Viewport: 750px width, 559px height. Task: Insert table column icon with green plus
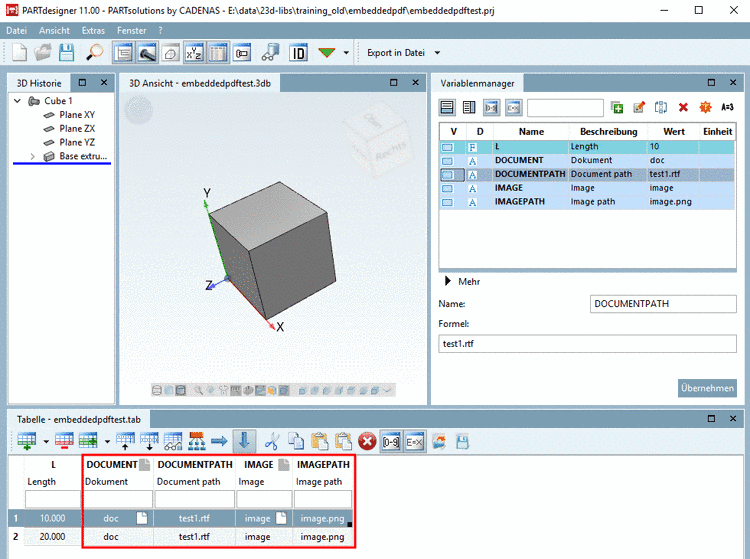pos(88,441)
